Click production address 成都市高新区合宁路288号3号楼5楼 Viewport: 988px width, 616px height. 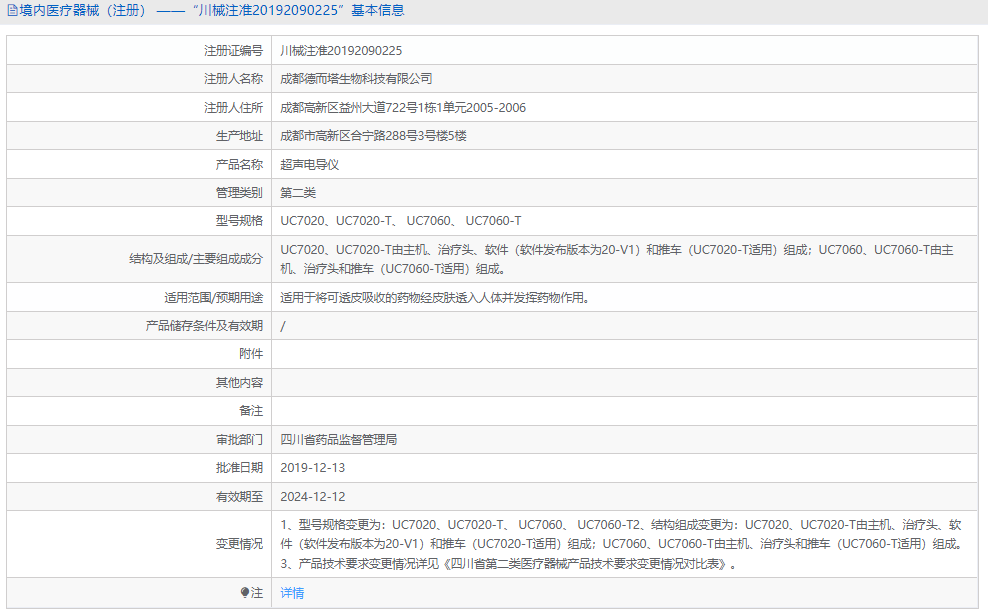(x=373, y=135)
